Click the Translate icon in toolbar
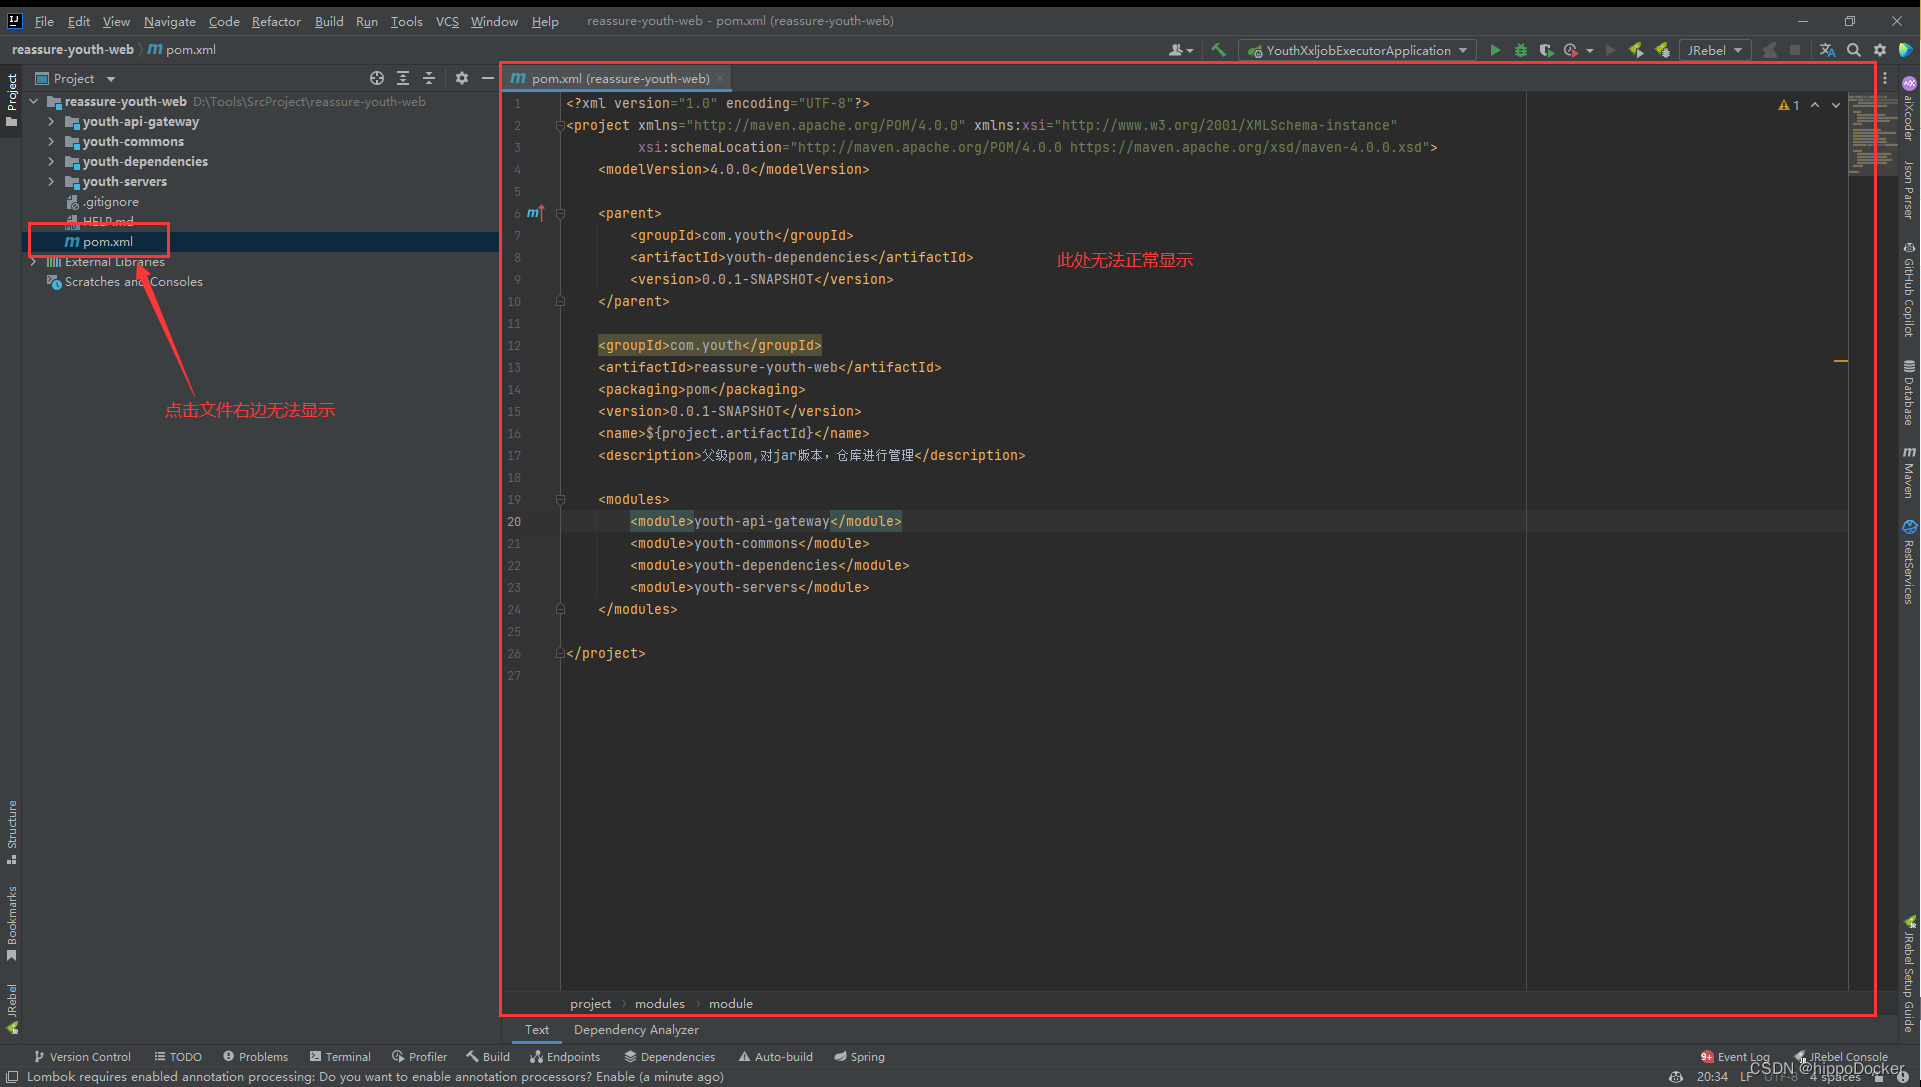This screenshot has width=1921, height=1087. (1827, 50)
